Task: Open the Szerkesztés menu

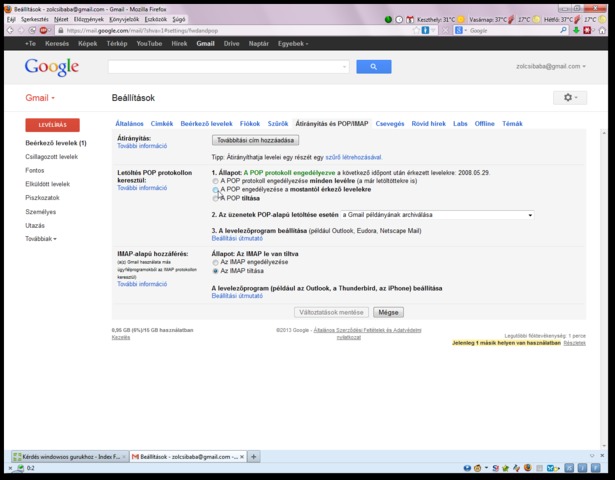Action: [x=35, y=19]
